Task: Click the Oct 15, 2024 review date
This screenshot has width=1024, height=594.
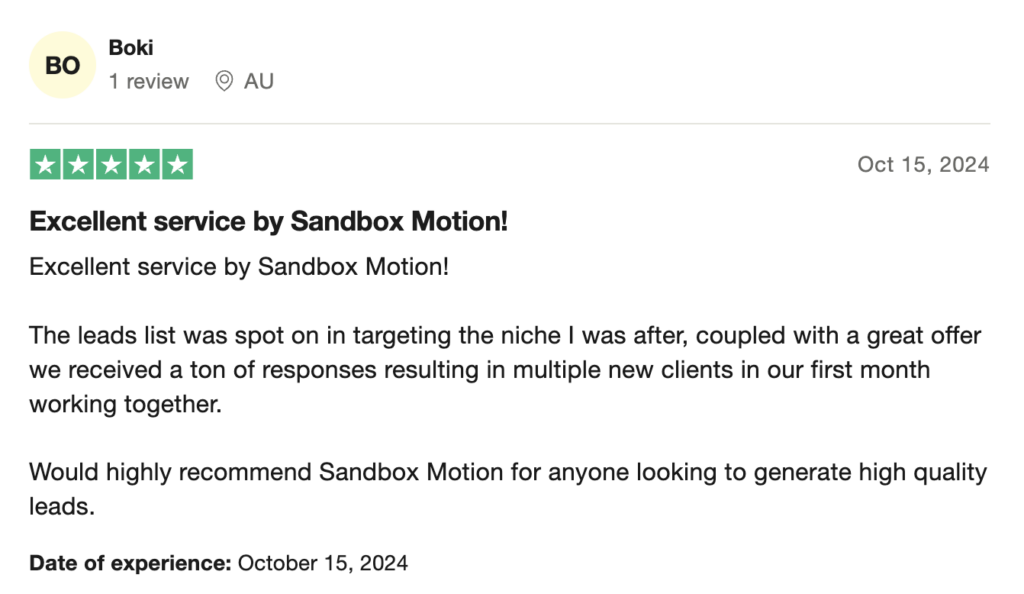Action: coord(923,165)
